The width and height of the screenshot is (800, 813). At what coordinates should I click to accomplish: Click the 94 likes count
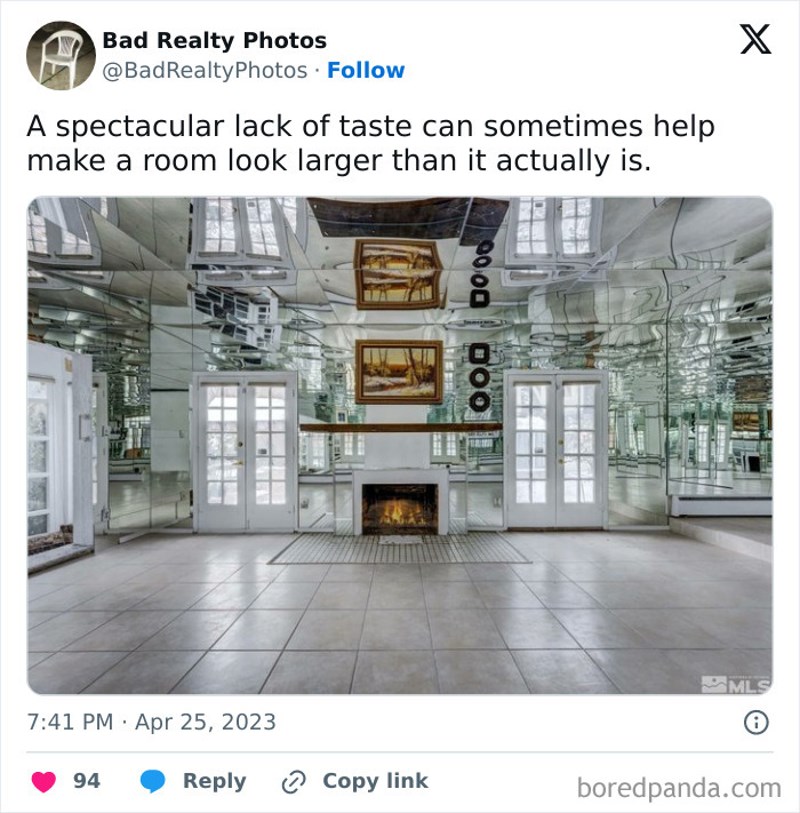86,781
